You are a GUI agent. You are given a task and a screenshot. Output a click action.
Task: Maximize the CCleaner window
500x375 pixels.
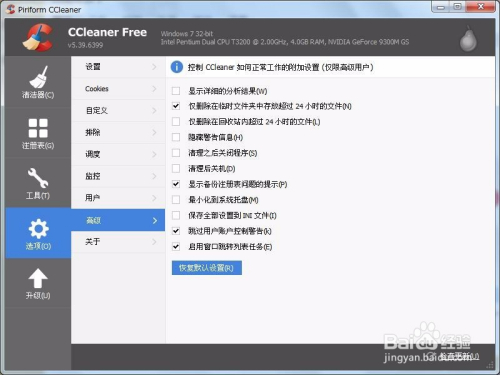[458, 7]
